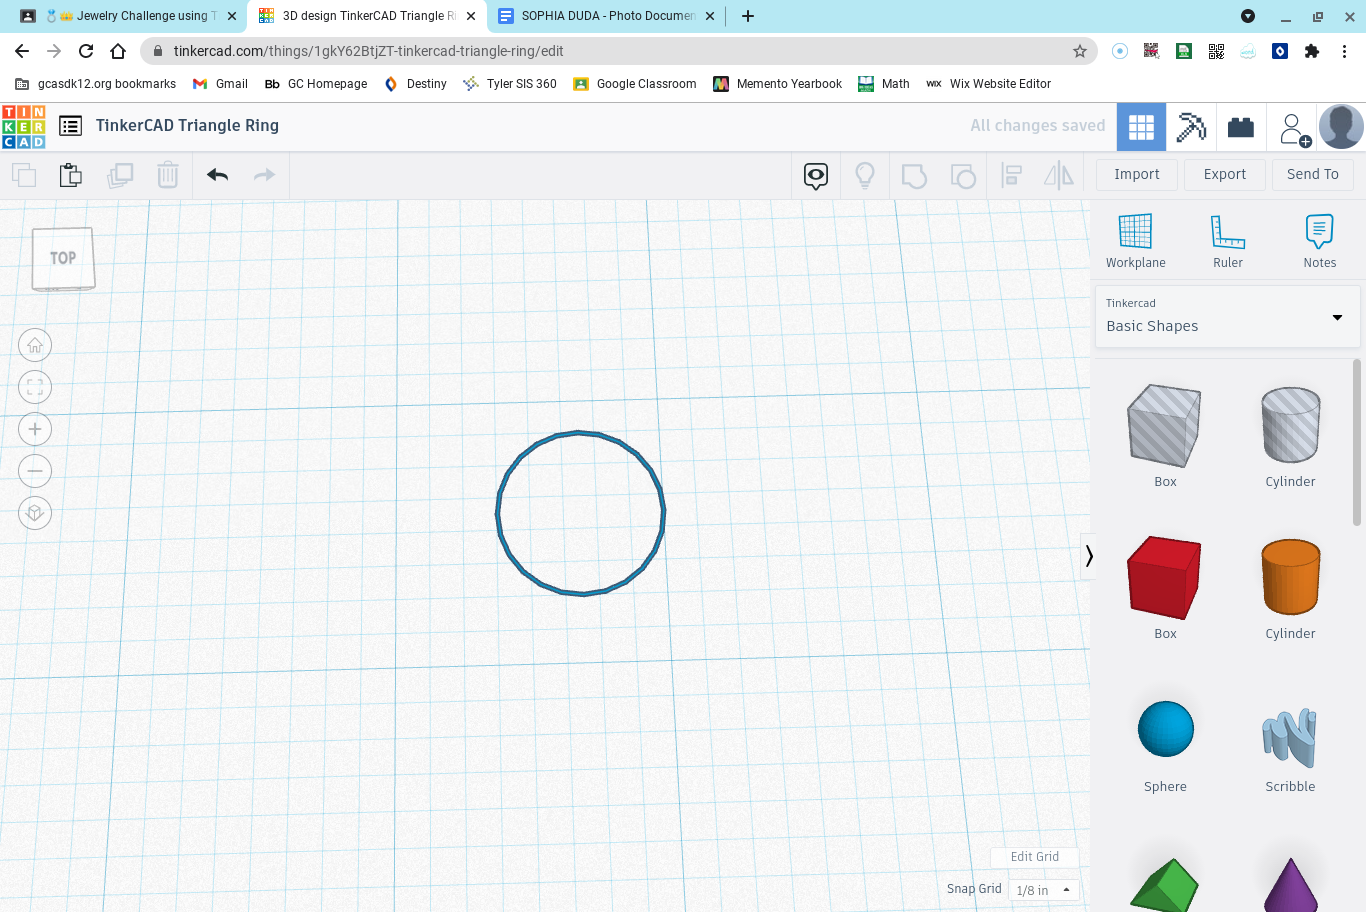Viewport: 1366px width, 912px height.
Task: Click the Edit Grid button
Action: click(1035, 857)
